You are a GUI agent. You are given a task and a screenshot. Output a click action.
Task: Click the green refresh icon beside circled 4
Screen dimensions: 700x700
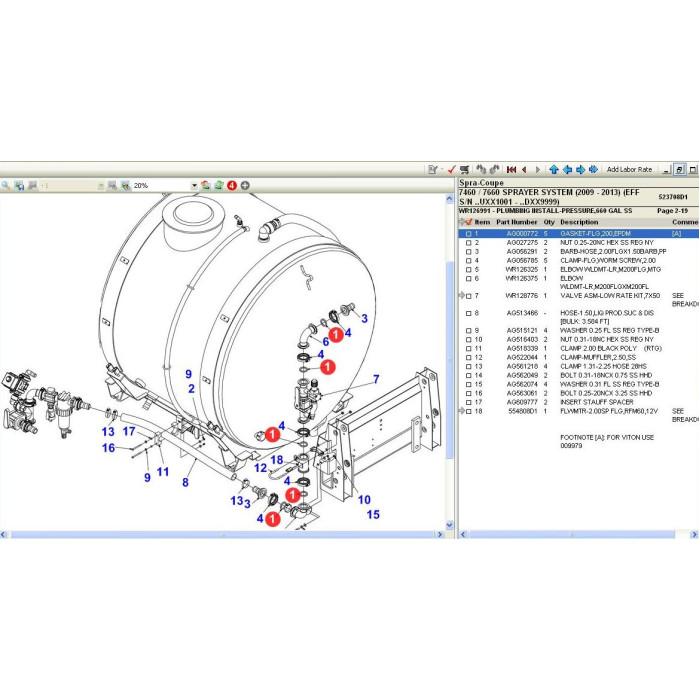(x=219, y=185)
